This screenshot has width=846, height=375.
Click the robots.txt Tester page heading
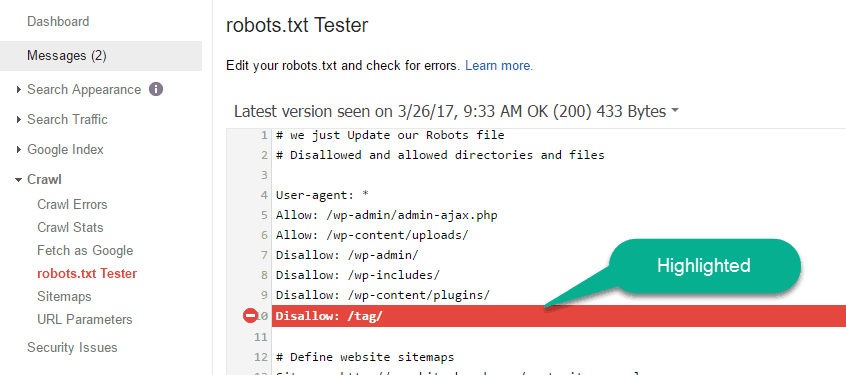[297, 25]
